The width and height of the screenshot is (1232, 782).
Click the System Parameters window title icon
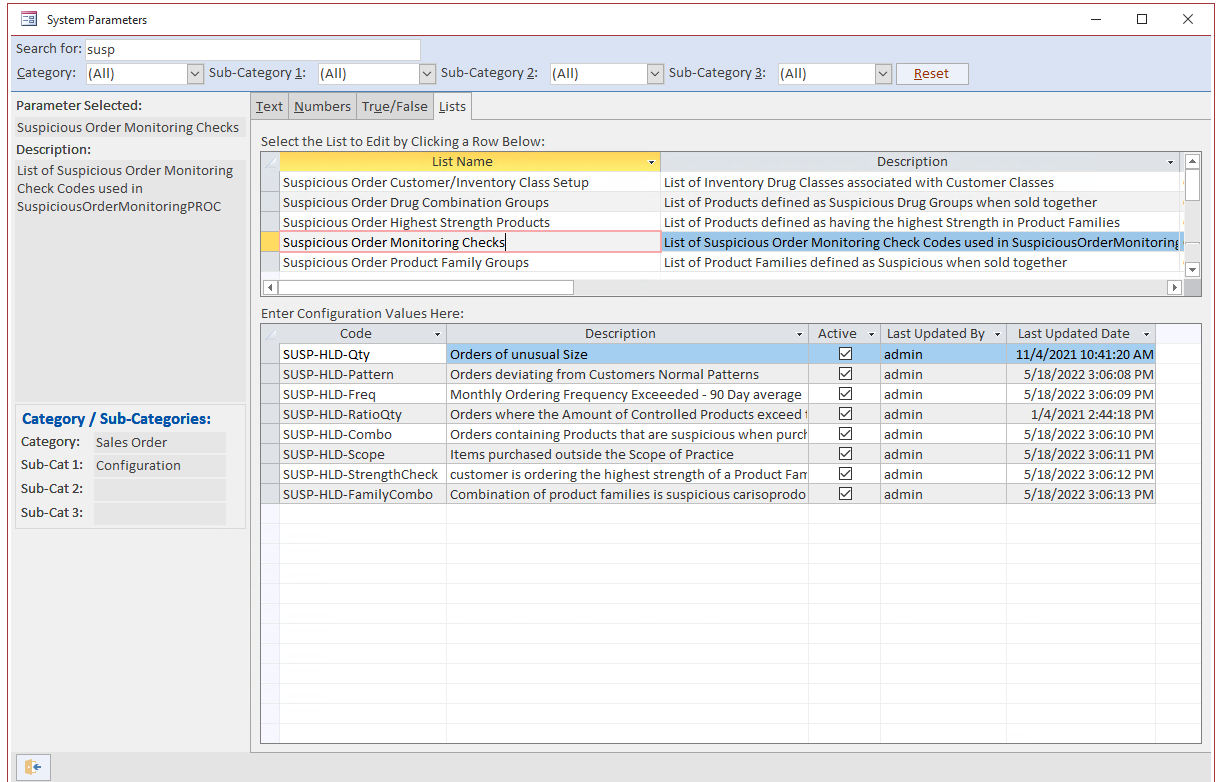tap(29, 19)
